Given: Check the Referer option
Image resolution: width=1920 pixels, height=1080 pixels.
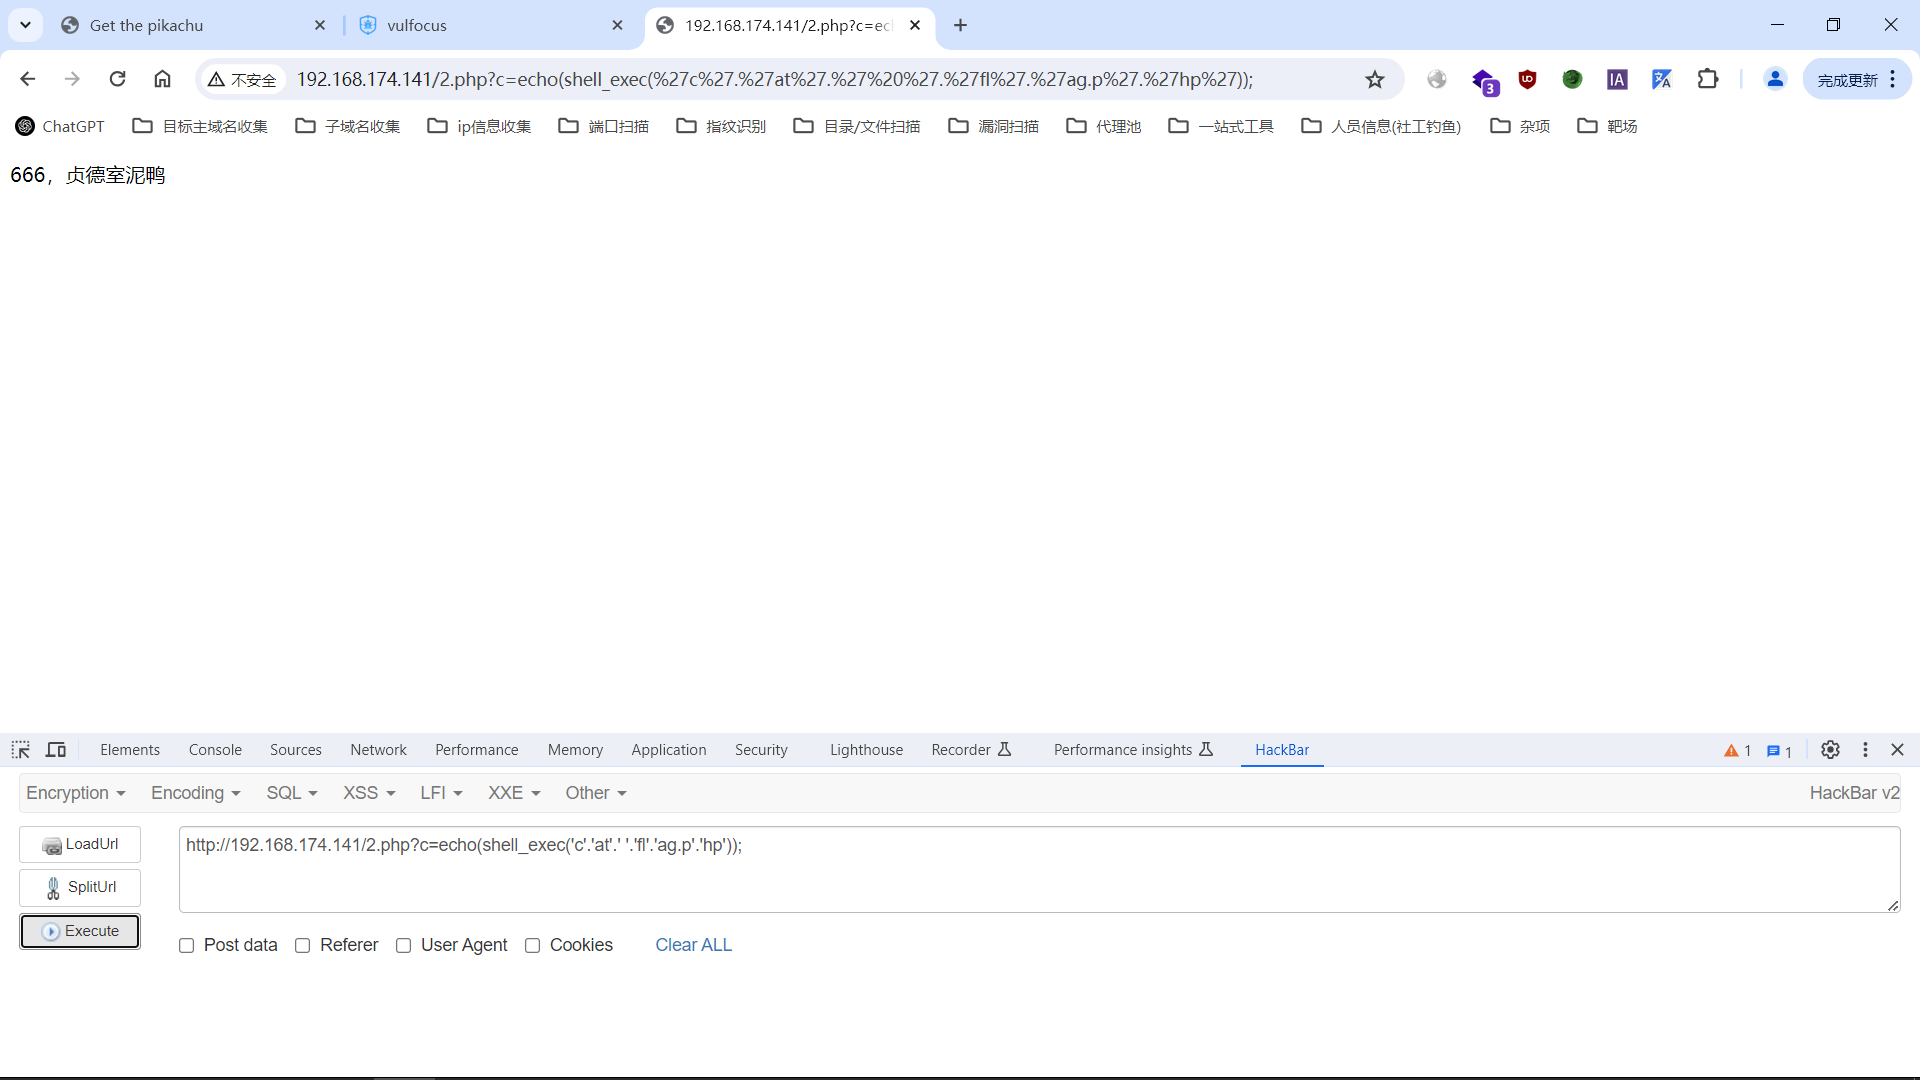Looking at the screenshot, I should pos(303,946).
